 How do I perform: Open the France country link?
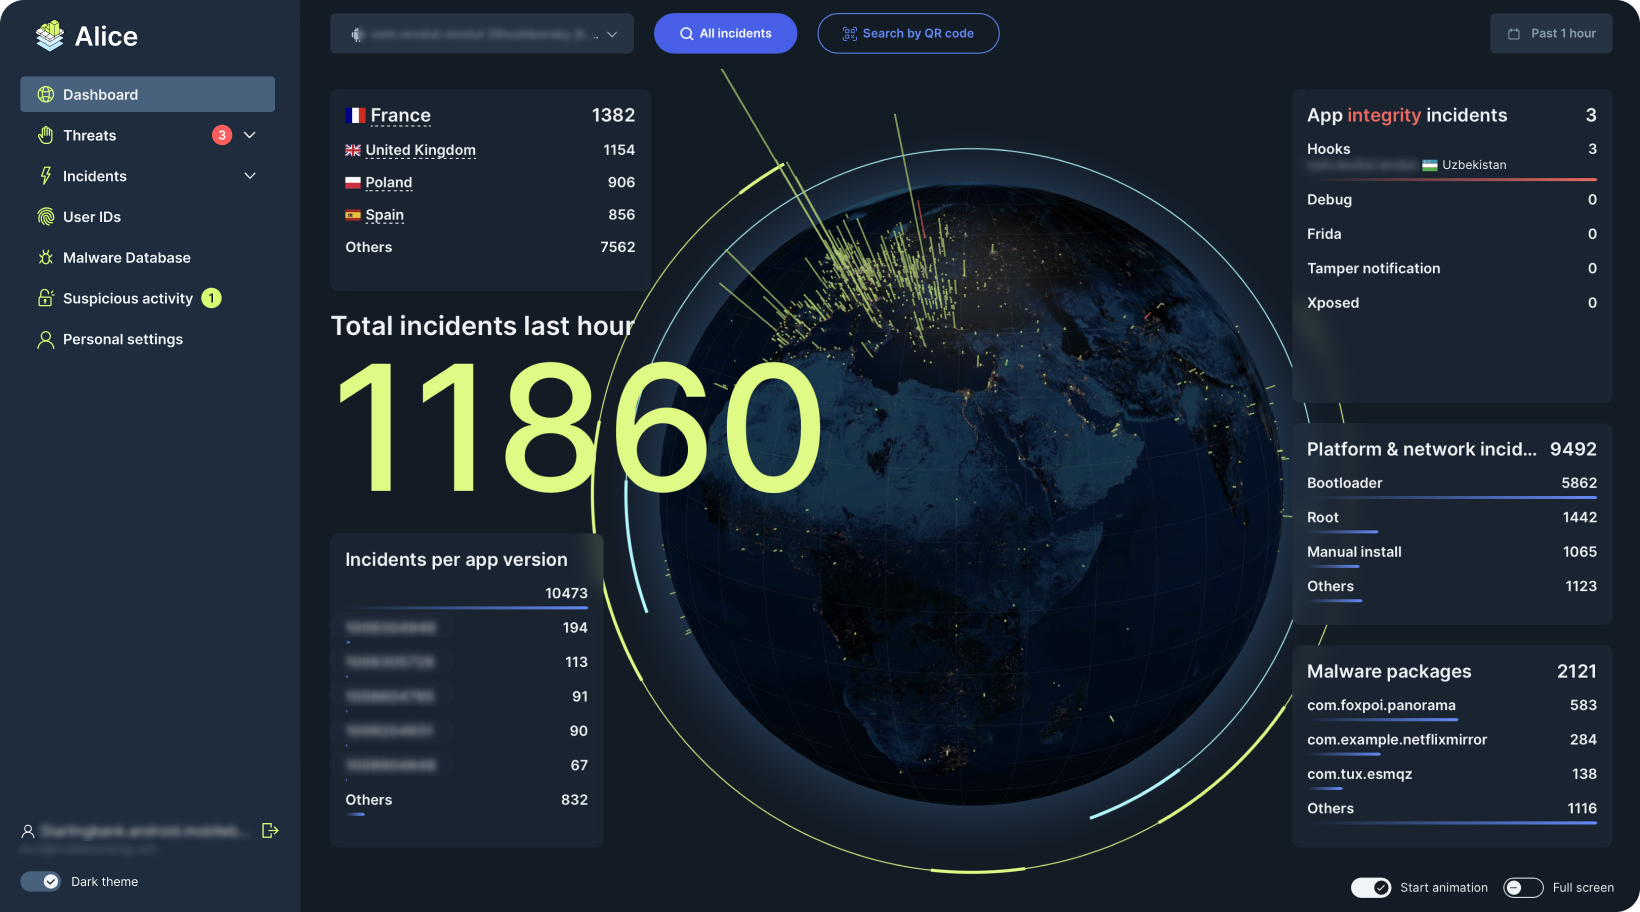pos(400,116)
